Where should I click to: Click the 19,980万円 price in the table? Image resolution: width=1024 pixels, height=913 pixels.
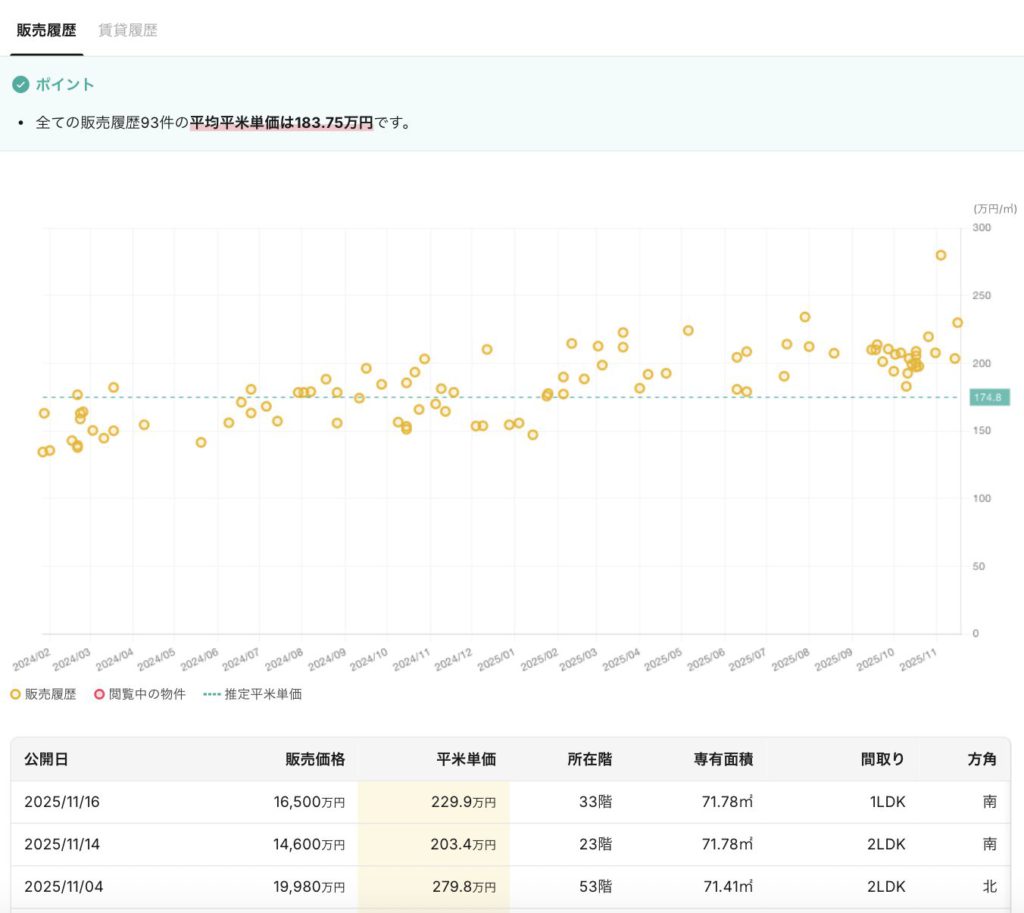(x=309, y=887)
